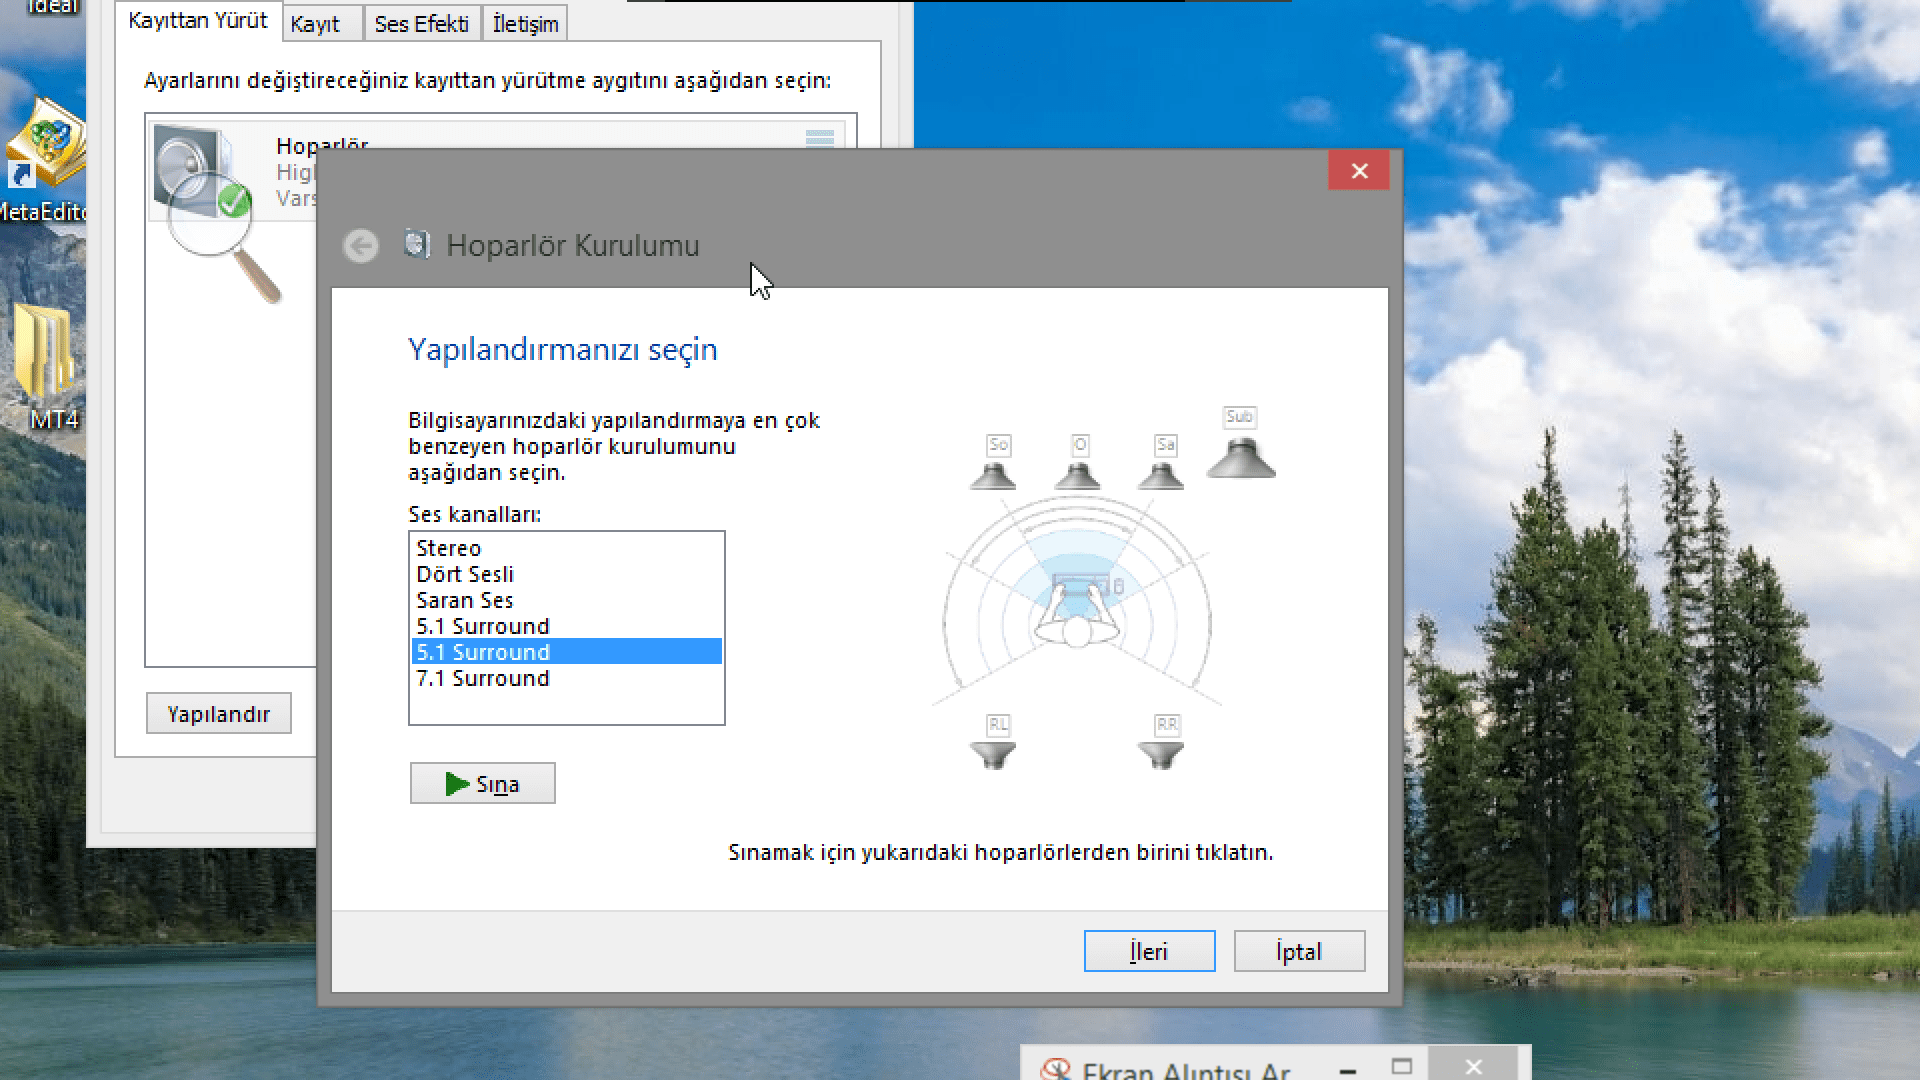The width and height of the screenshot is (1920, 1080).
Task: Click the front-left So speaker icon
Action: pos(993,474)
